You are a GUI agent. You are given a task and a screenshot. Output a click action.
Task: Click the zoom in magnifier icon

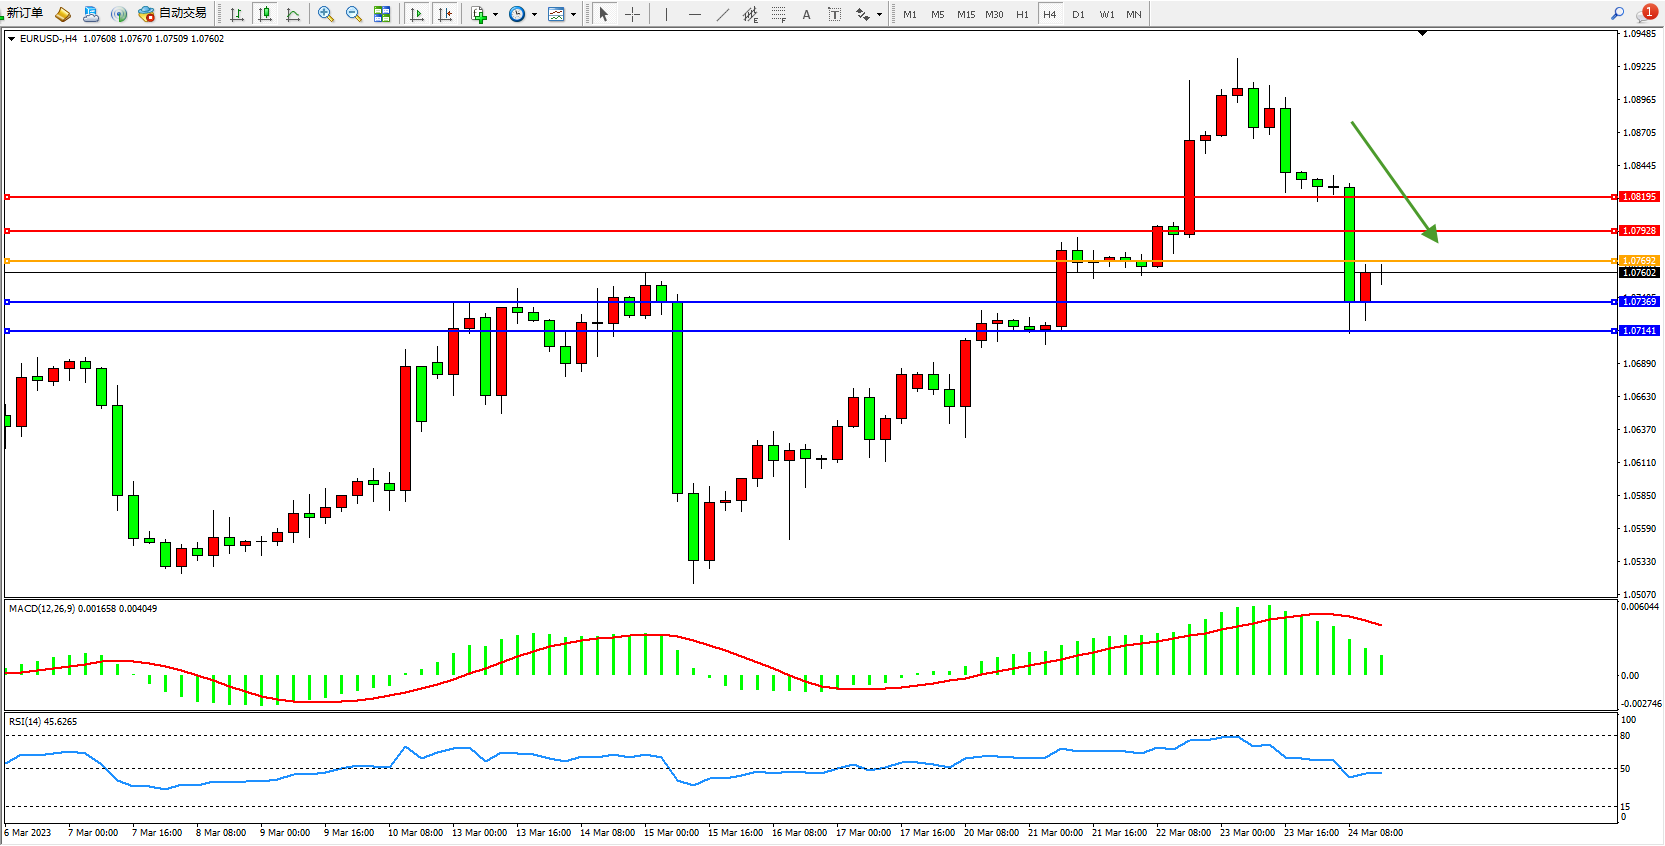click(x=325, y=14)
